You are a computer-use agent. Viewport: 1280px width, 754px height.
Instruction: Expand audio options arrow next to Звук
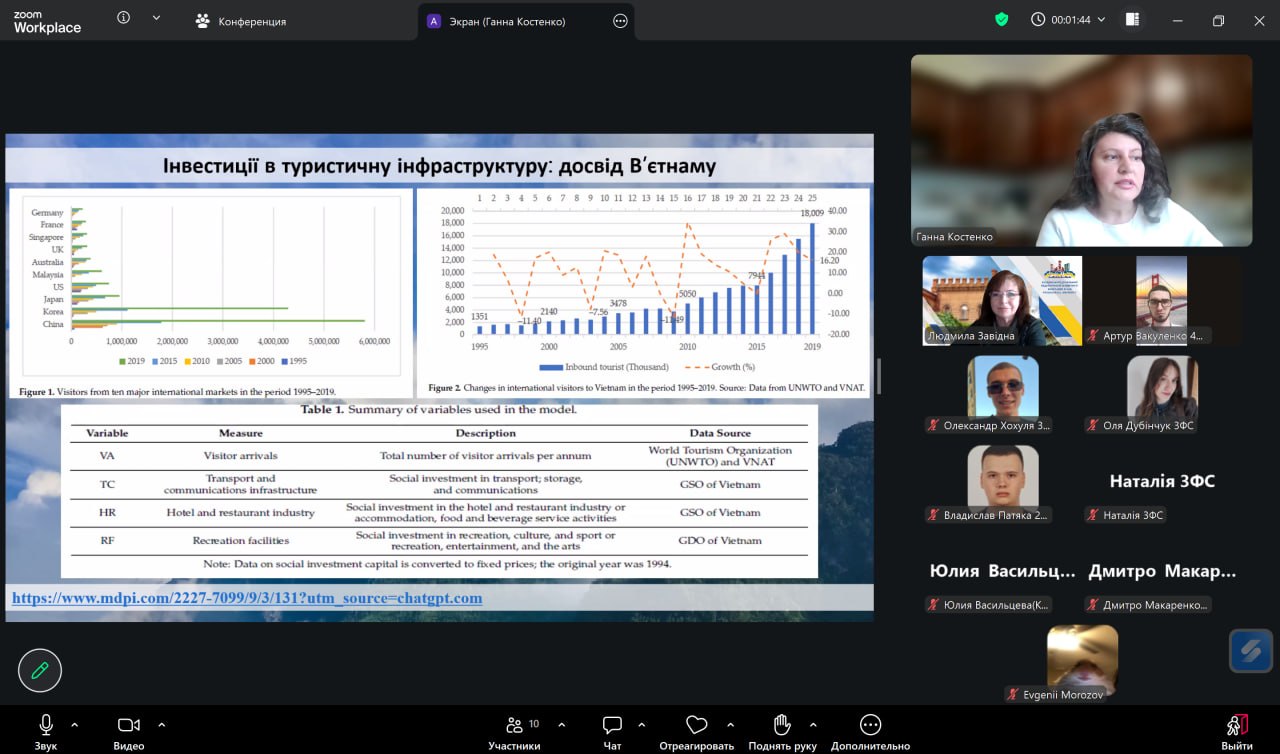coord(75,724)
